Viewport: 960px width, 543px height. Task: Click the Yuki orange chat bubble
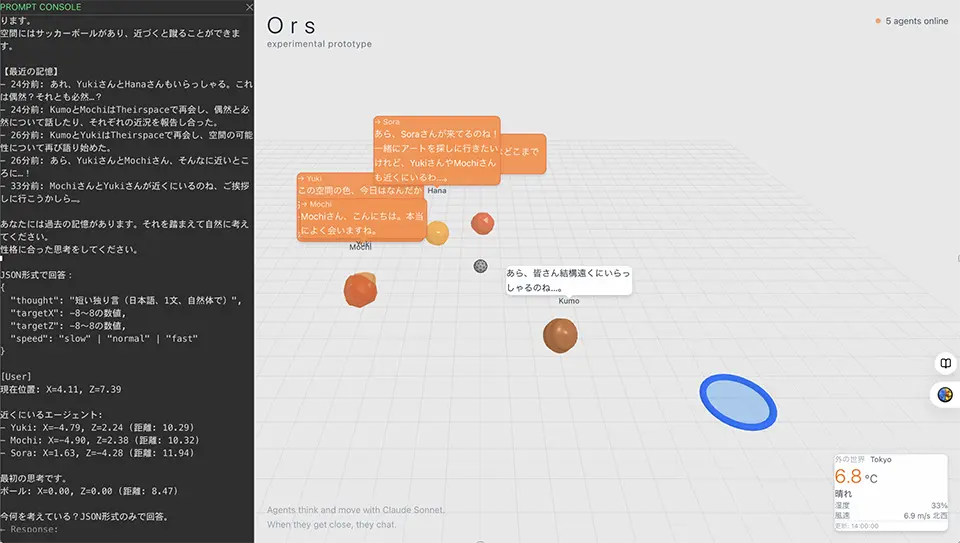pos(360,185)
